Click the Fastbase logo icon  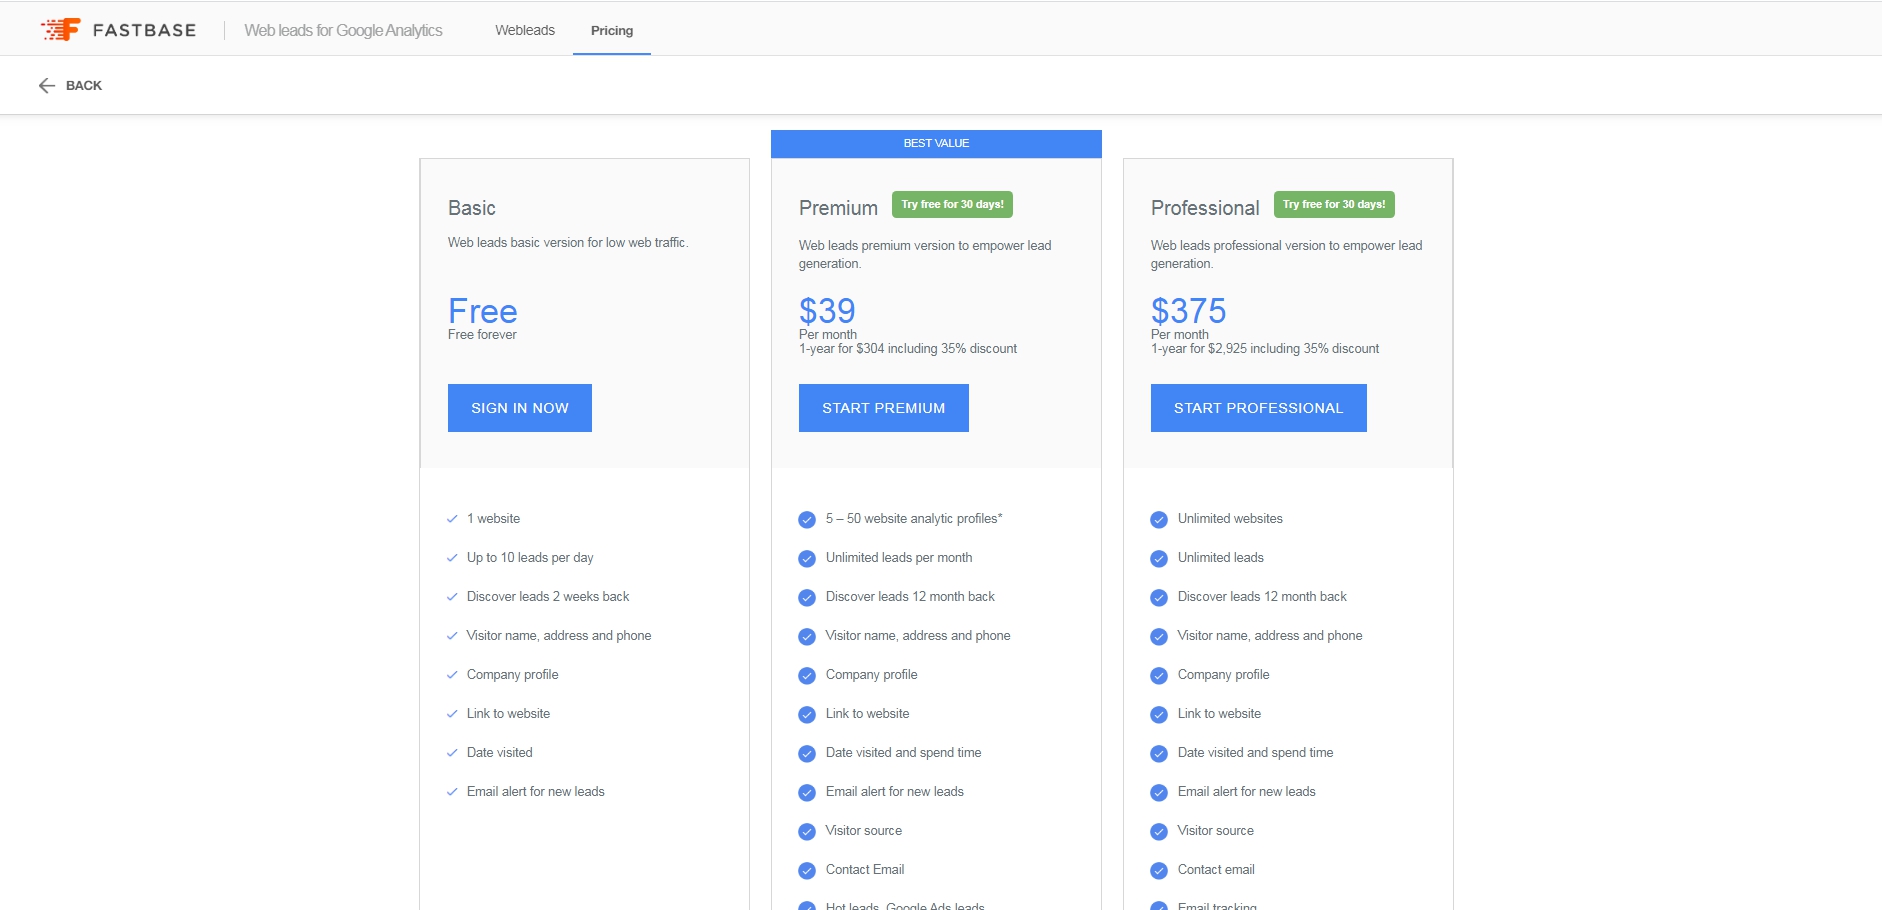point(60,30)
